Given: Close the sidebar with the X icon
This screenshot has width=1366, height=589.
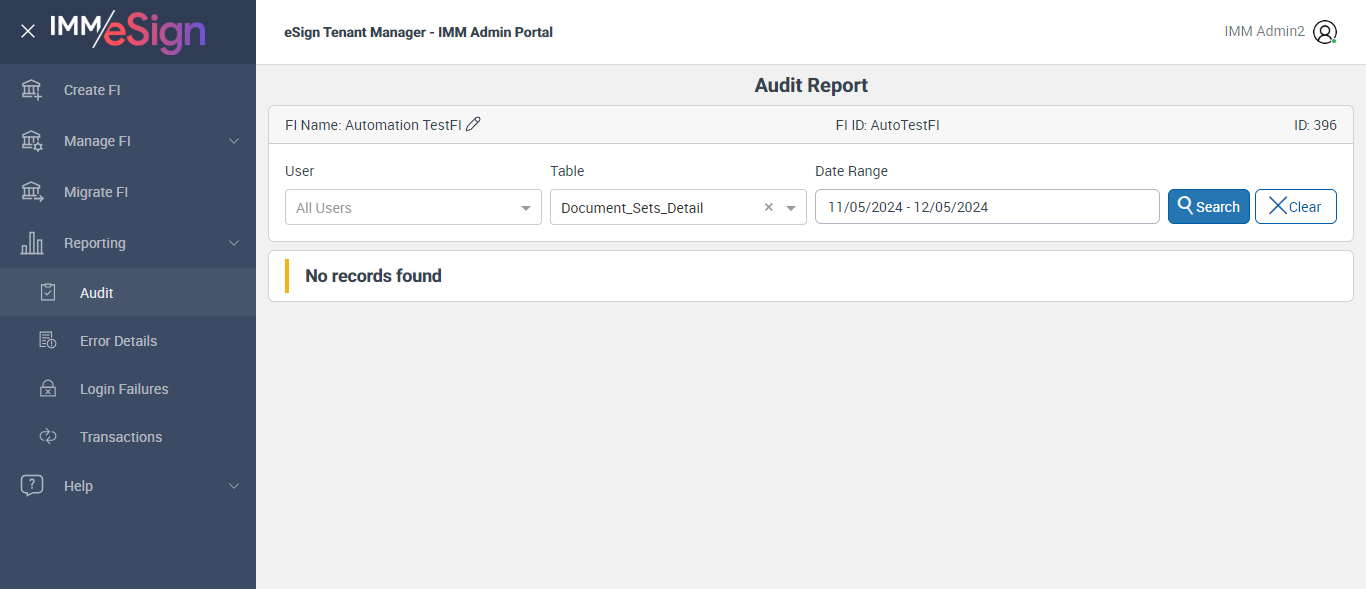Looking at the screenshot, I should pyautogui.click(x=28, y=31).
